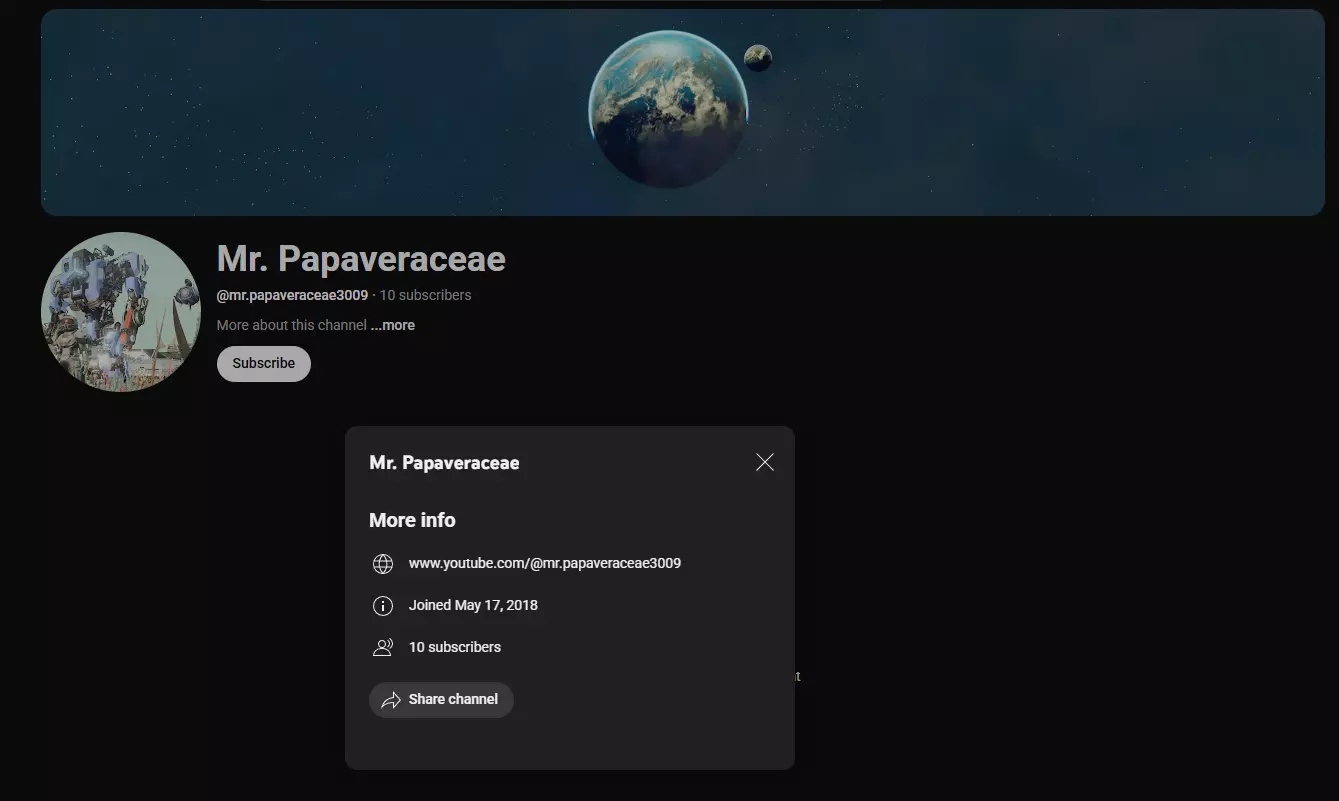Image resolution: width=1339 pixels, height=801 pixels.
Task: Click the subscribers people icon in dialog
Action: pos(383,648)
